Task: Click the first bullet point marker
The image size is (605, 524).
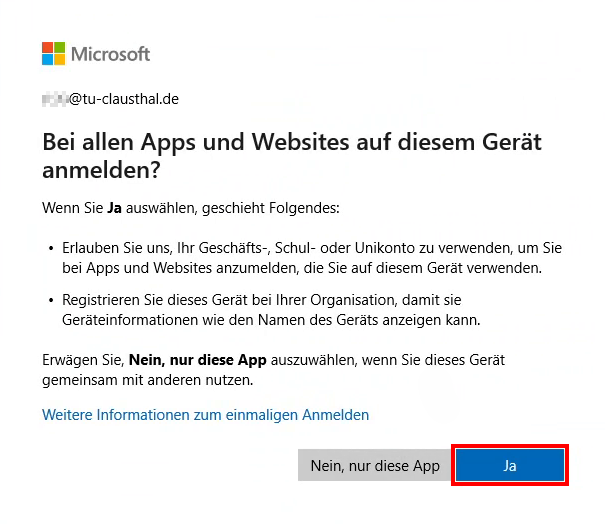Action: click(51, 248)
